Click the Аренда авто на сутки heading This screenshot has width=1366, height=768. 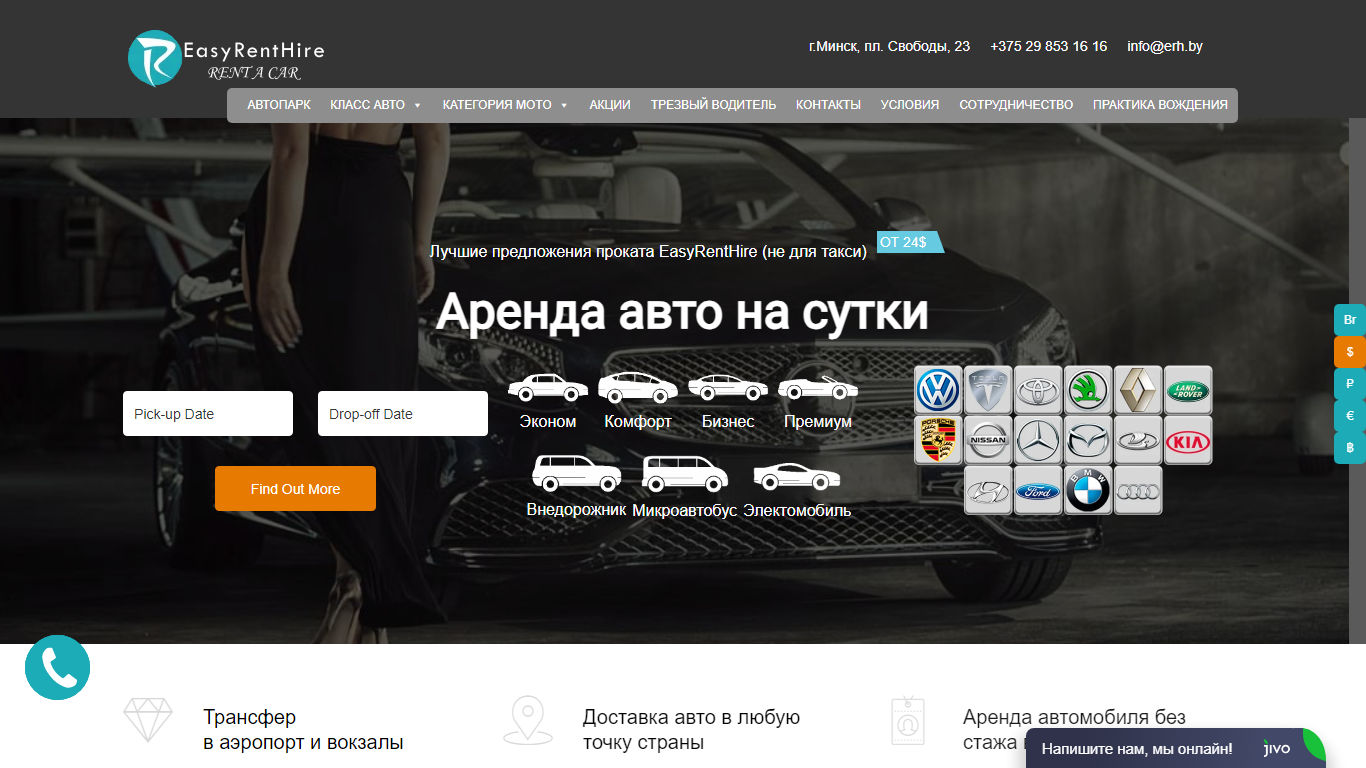pos(682,312)
